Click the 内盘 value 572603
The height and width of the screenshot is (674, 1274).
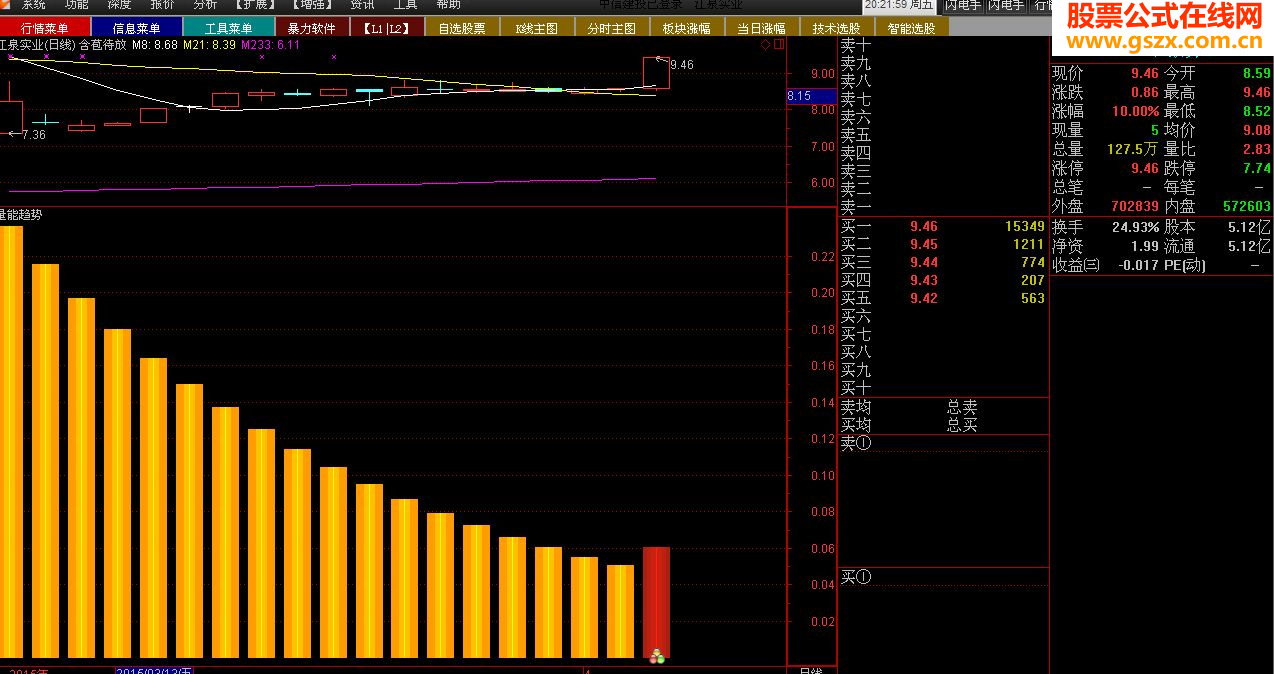pos(1247,206)
